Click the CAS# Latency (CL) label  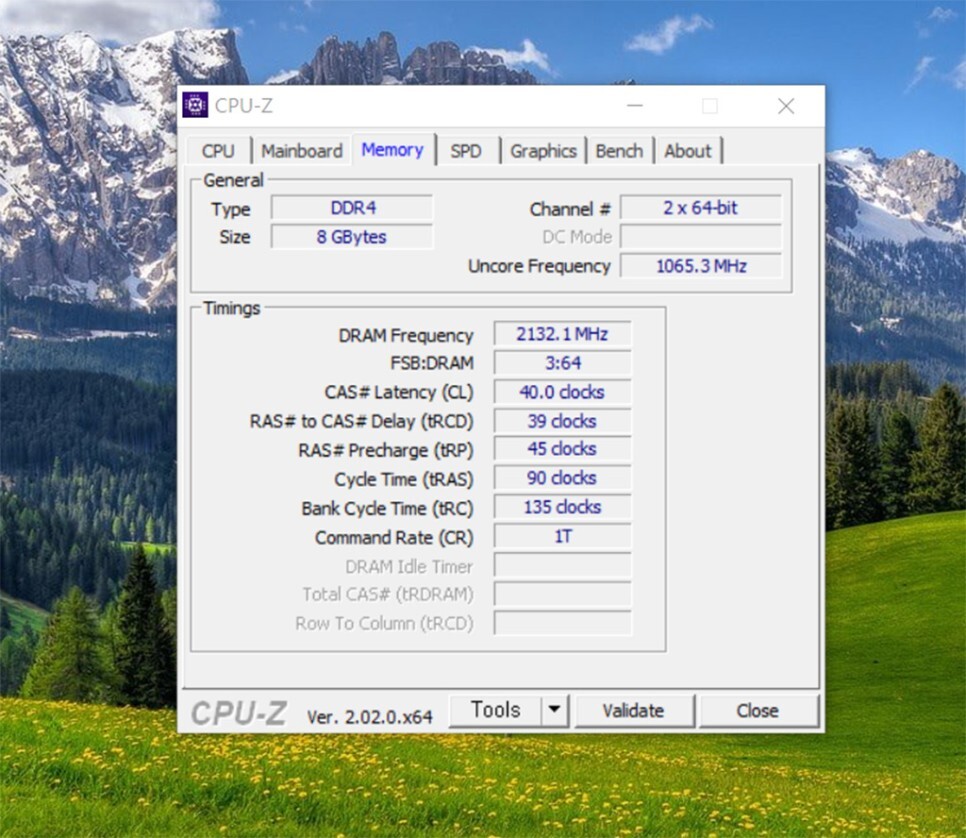pos(399,393)
